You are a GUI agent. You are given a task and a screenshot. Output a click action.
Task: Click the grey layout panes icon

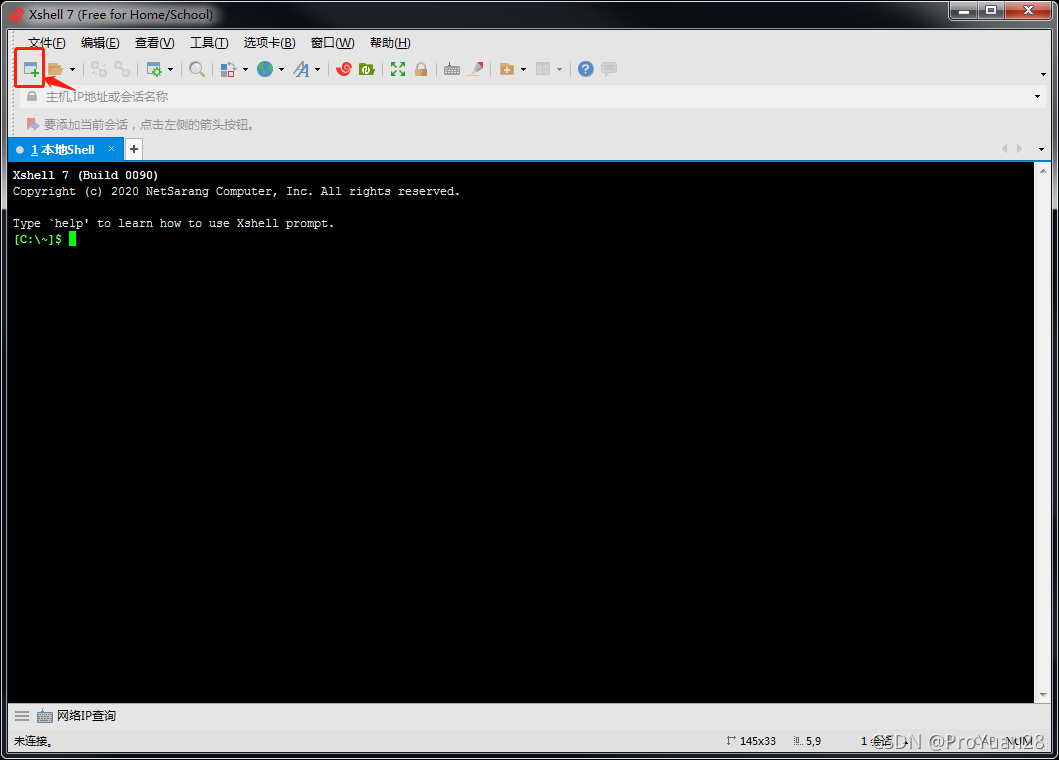[543, 69]
